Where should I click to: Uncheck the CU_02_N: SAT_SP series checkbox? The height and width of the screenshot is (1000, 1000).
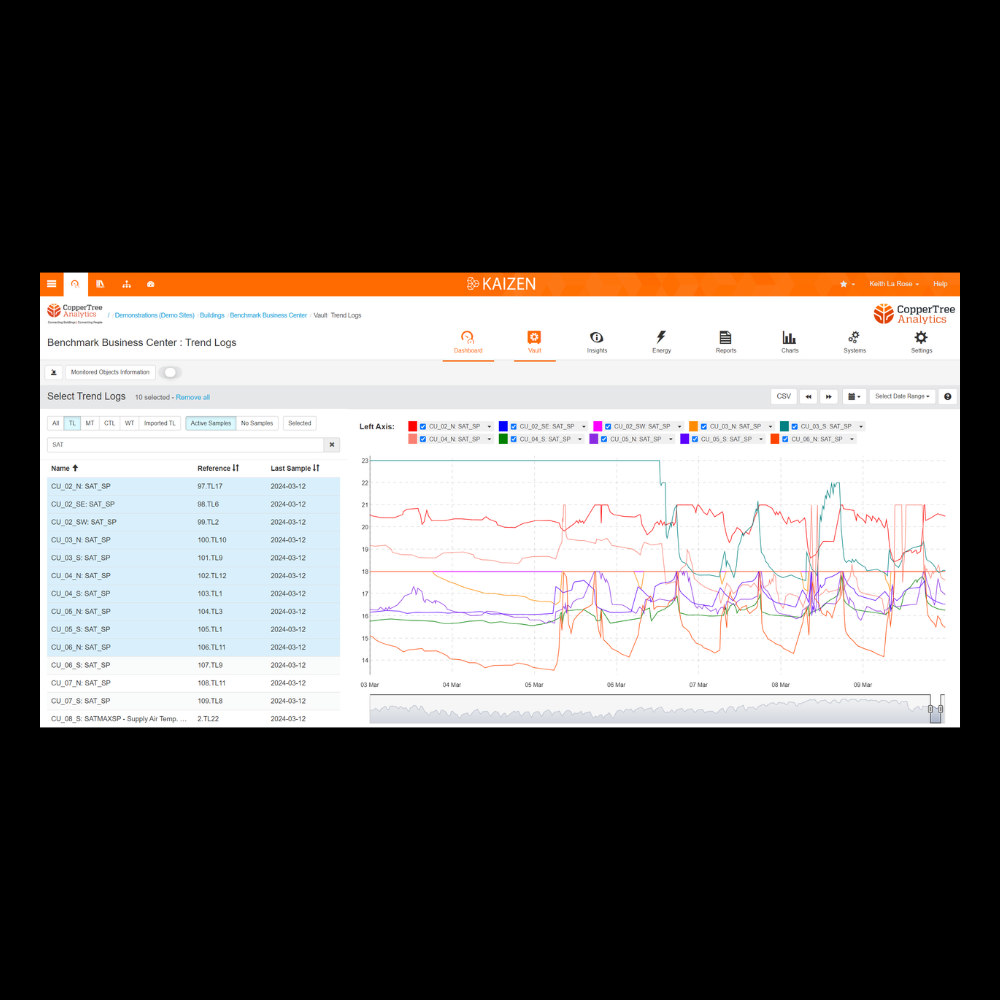425,425
